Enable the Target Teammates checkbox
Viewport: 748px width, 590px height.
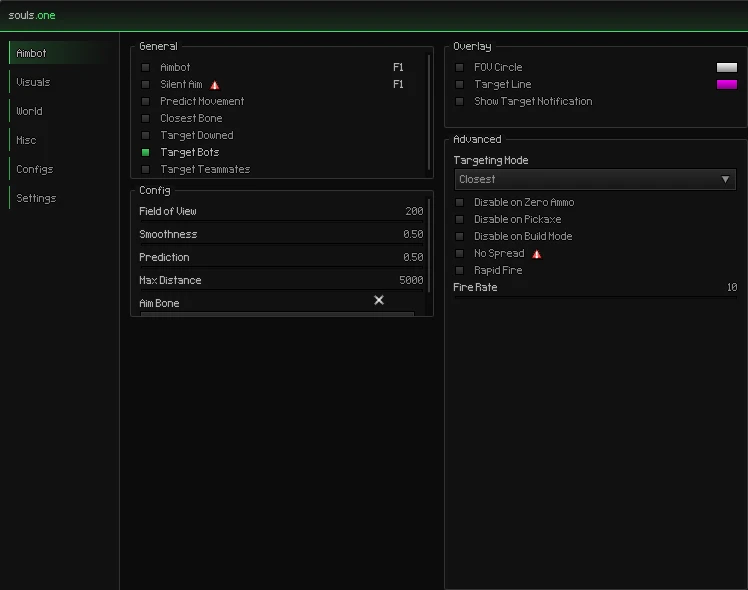145,169
